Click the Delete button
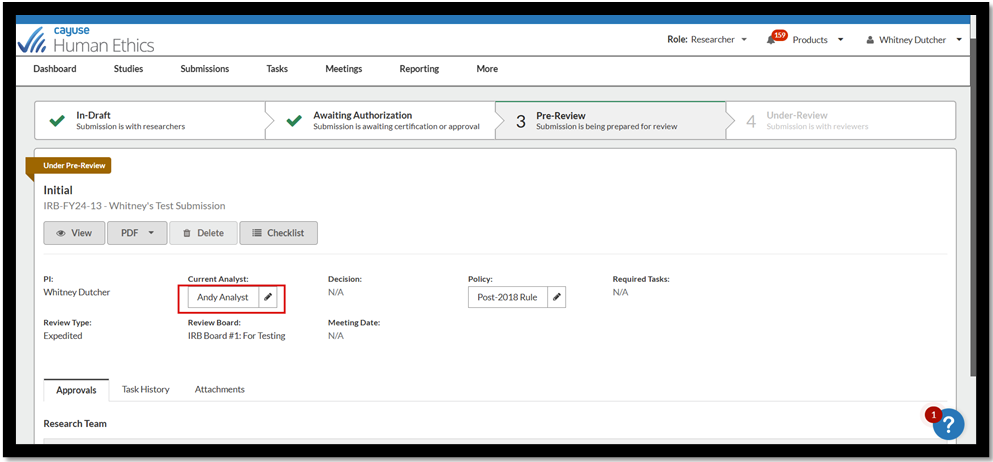This screenshot has width=993, height=462. [x=203, y=233]
